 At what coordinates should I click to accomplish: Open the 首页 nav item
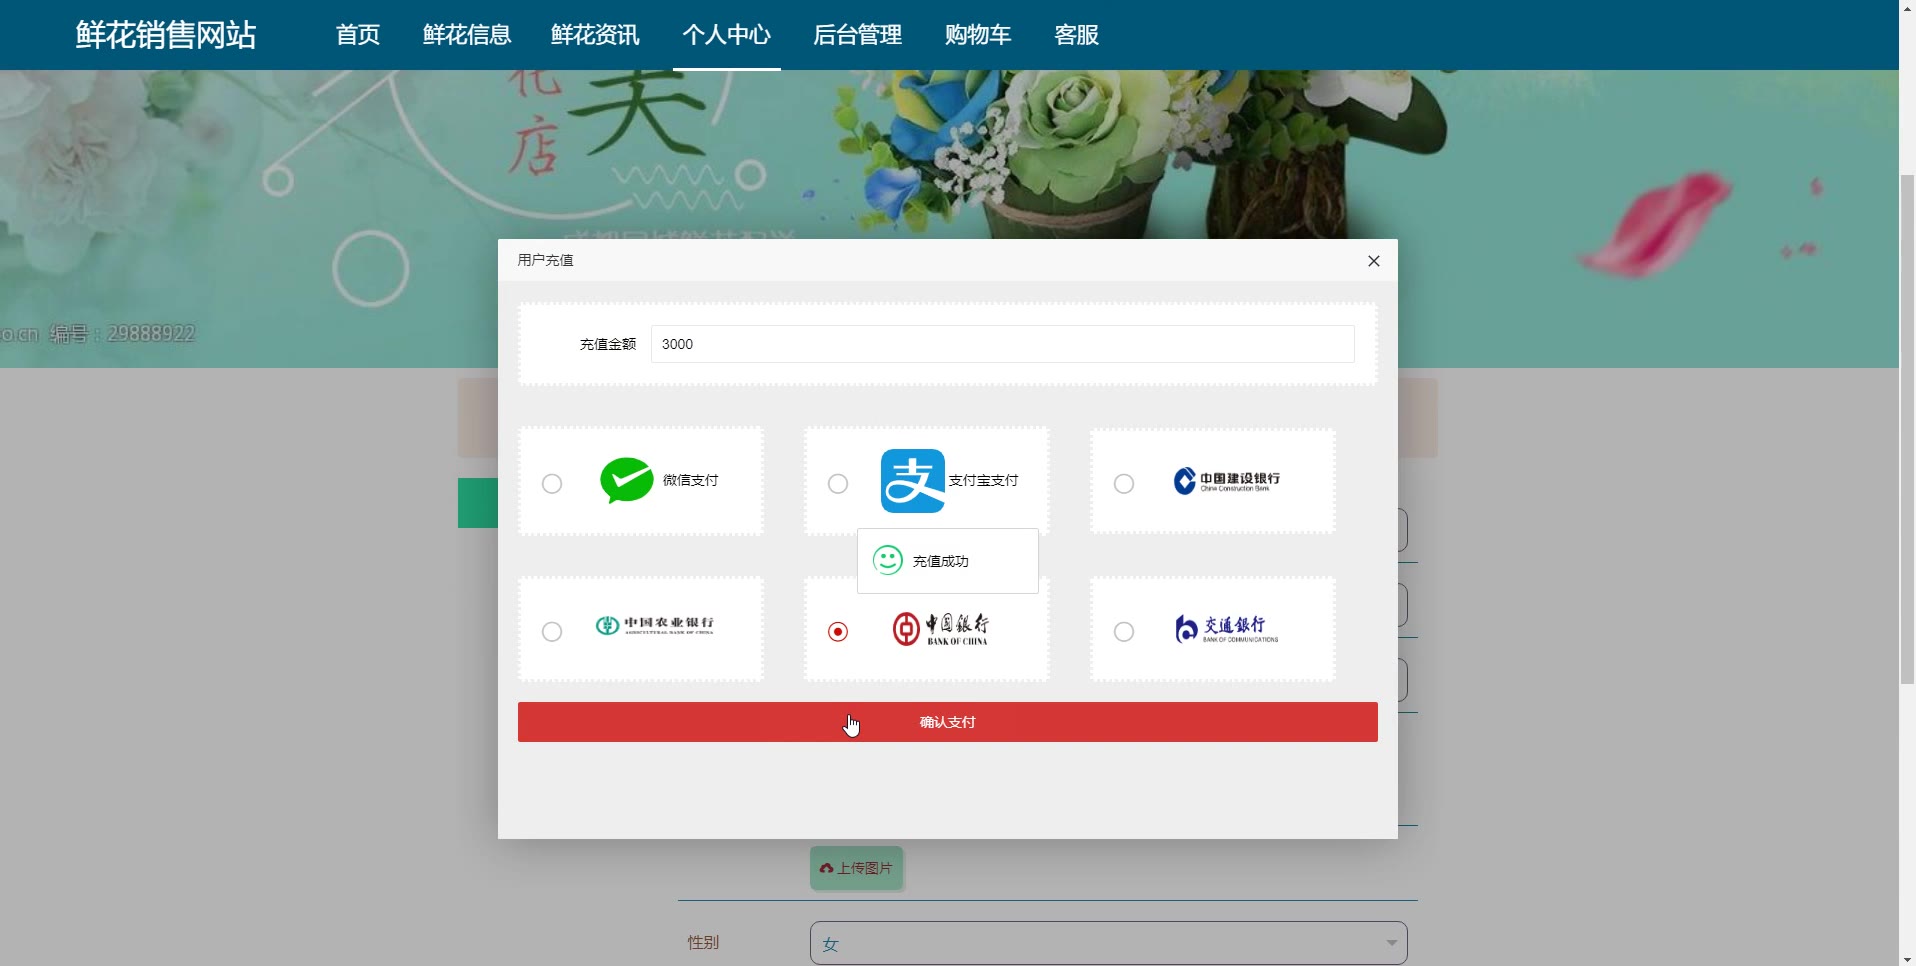(x=358, y=35)
